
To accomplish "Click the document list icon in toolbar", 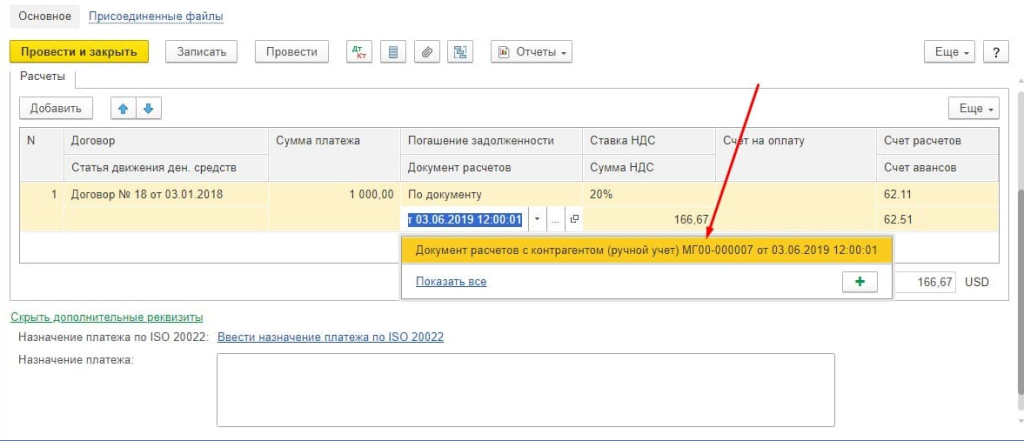I will pyautogui.click(x=392, y=52).
